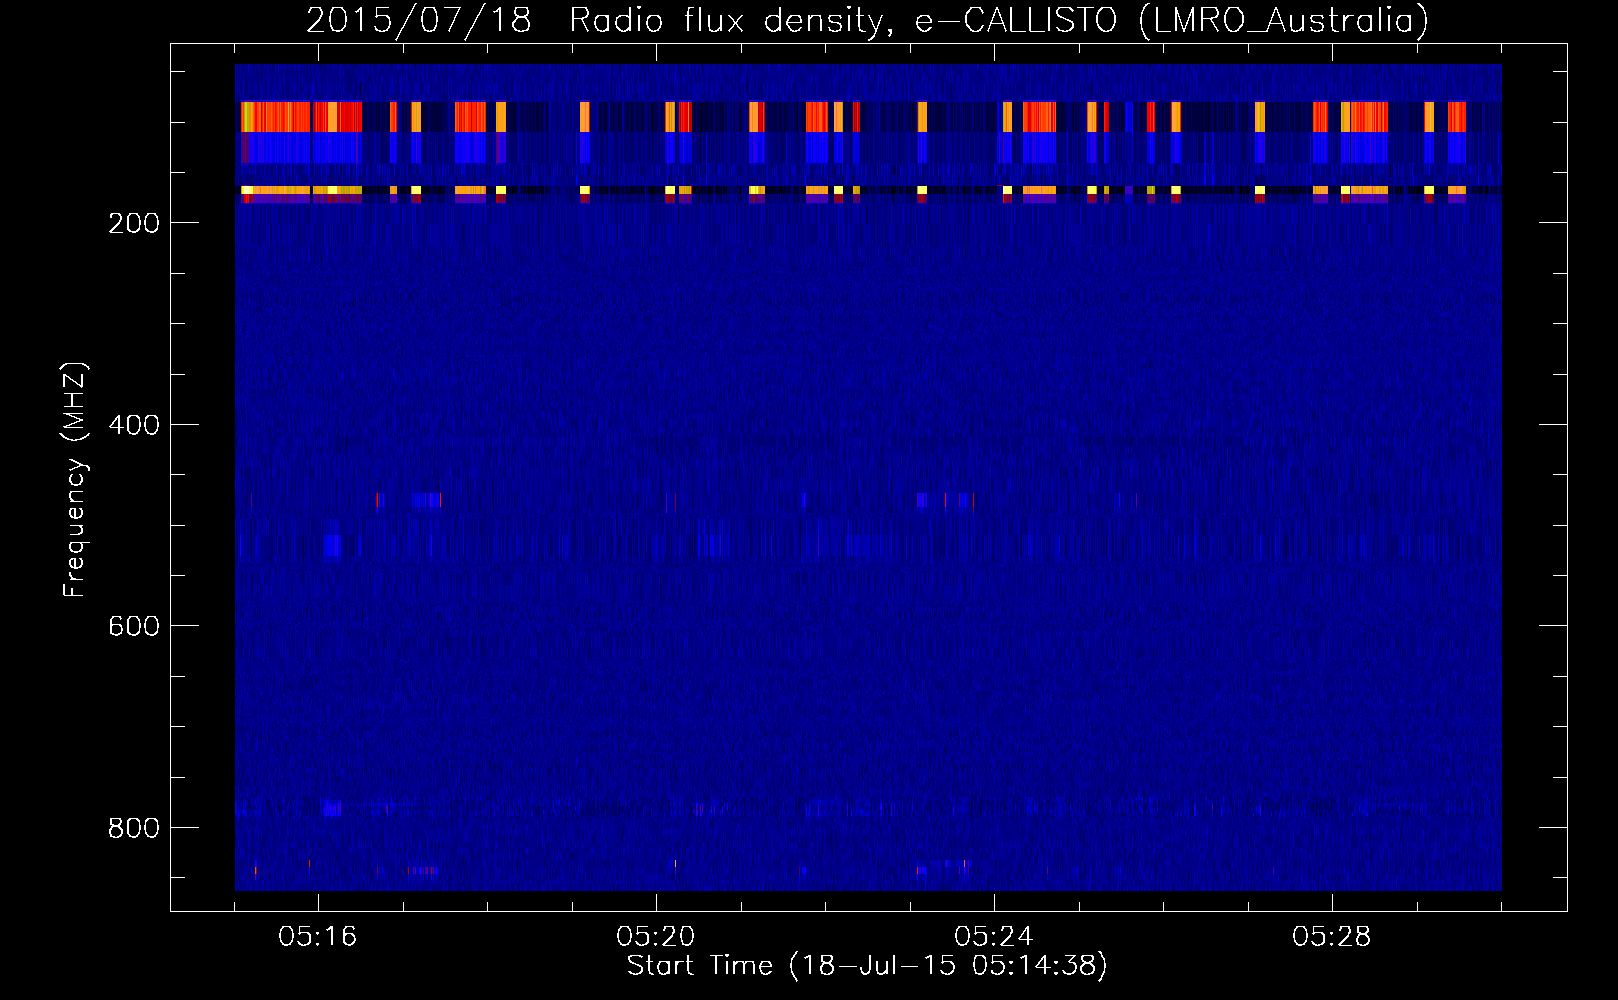Select the 600 frequency tick label
The image size is (1618, 1000).
tap(134, 626)
